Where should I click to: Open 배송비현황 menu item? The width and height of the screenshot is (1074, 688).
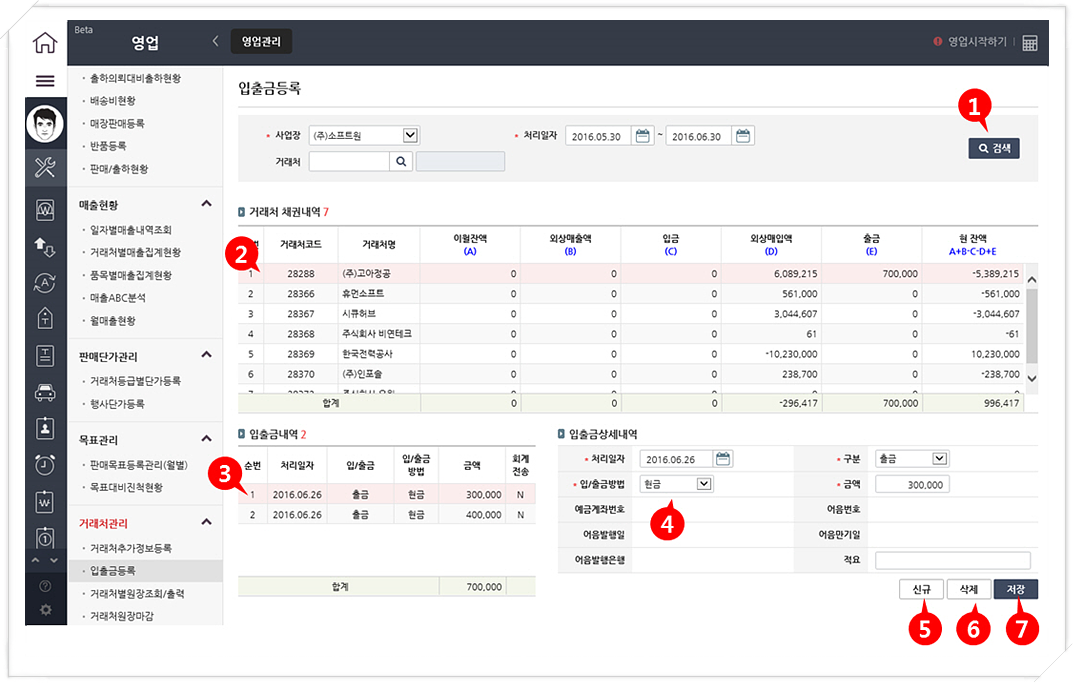point(112,101)
